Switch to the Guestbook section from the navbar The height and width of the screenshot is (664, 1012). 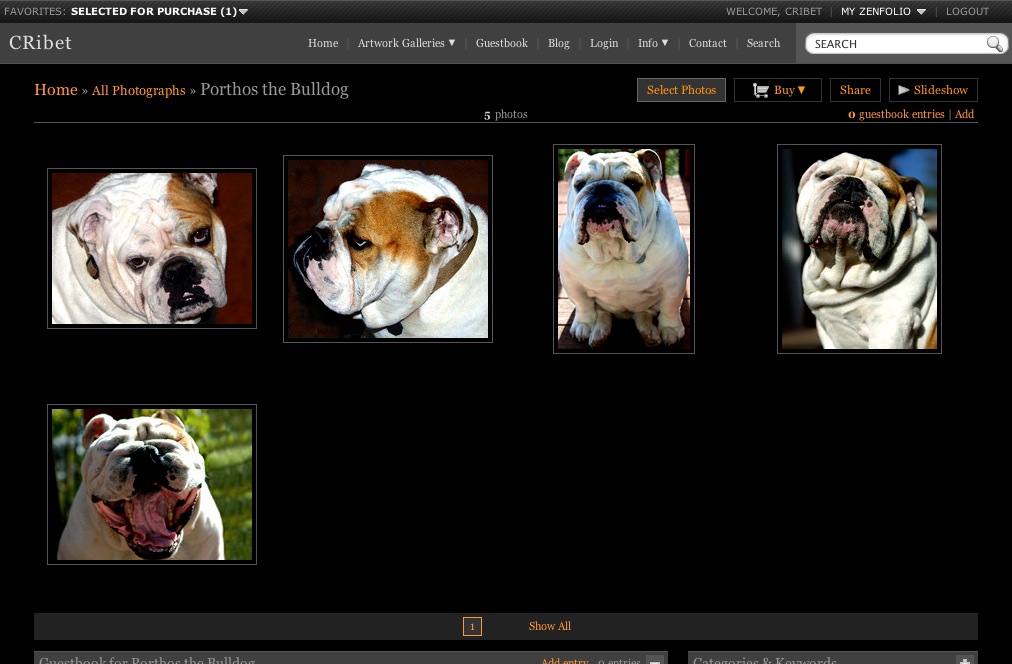(501, 43)
